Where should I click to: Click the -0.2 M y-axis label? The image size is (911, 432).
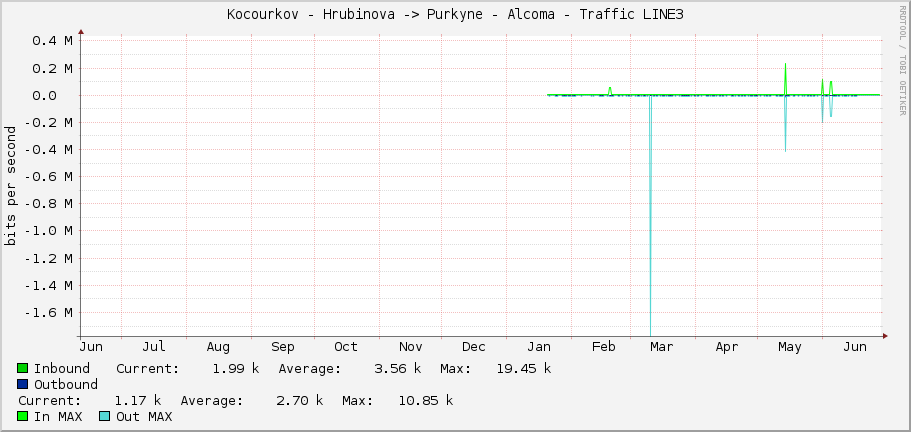pos(48,123)
